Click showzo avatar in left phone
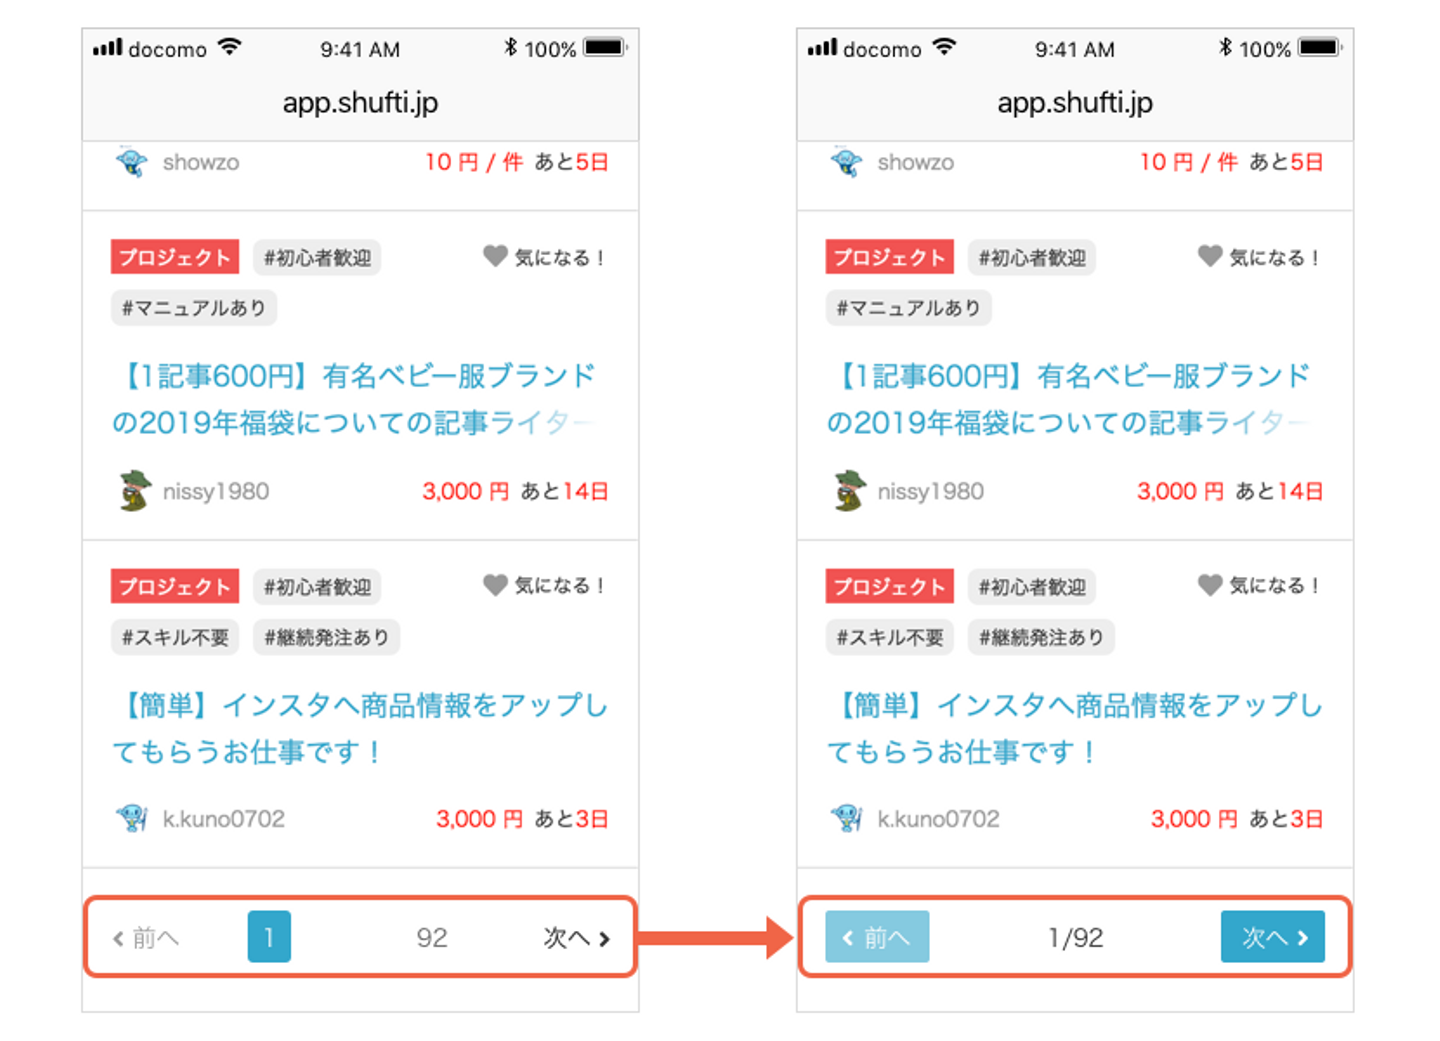 [x=132, y=162]
